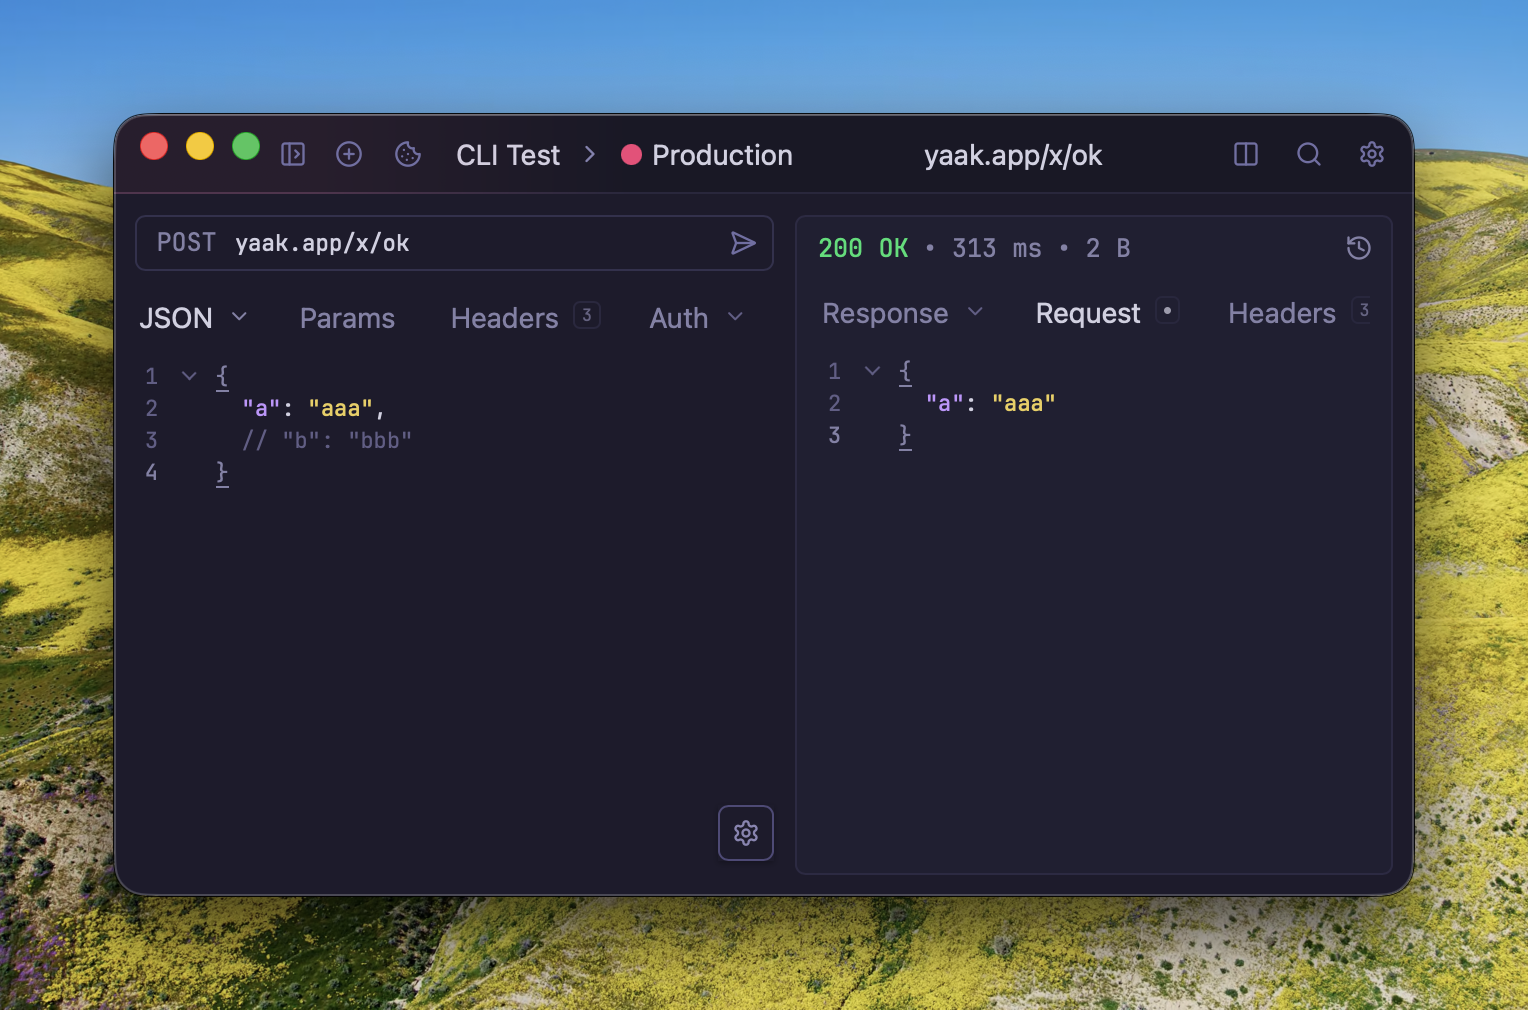
Task: Open the request Headers tab
Action: 505,318
